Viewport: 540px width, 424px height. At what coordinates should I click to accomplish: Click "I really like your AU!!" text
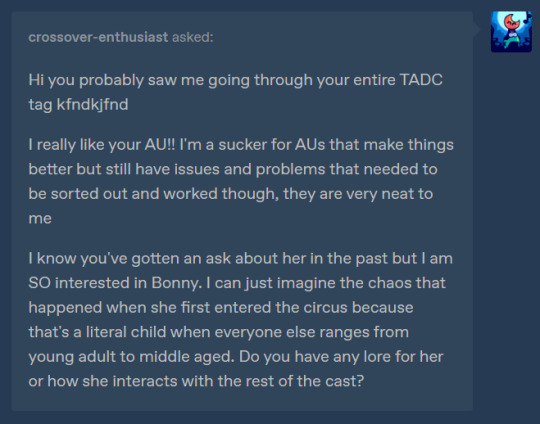coord(102,145)
